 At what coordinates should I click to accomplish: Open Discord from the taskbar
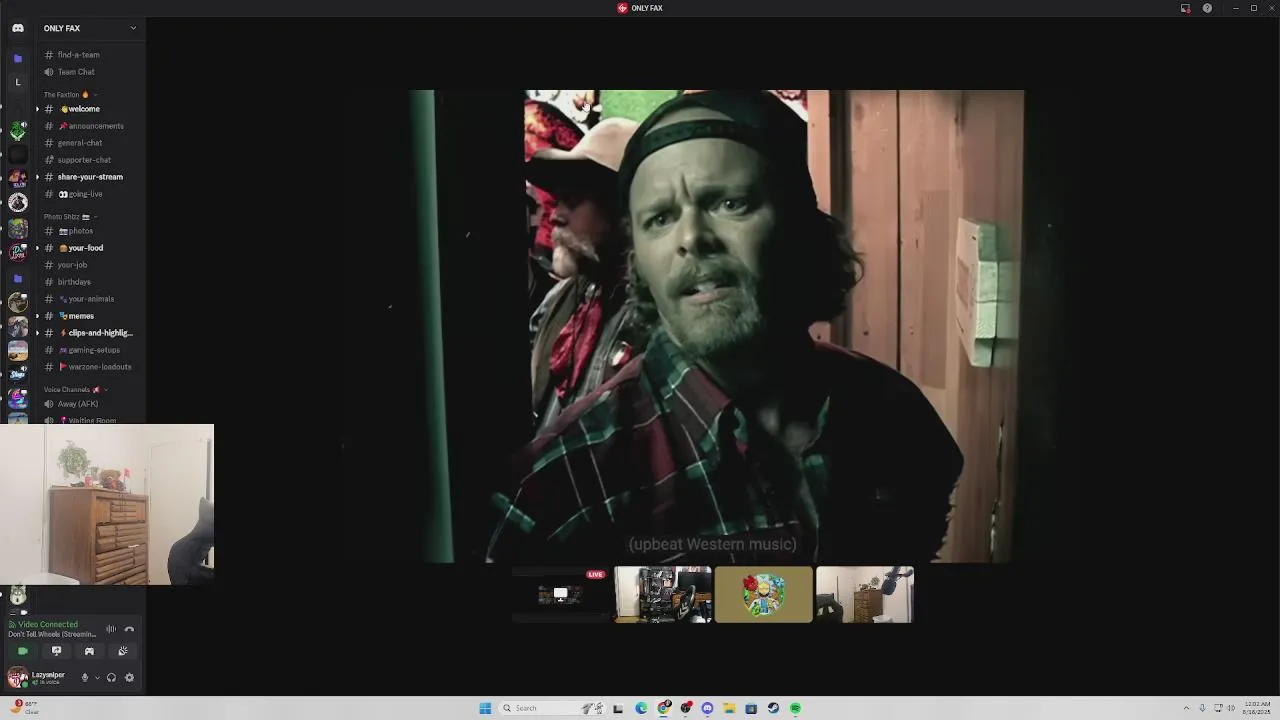click(707, 708)
